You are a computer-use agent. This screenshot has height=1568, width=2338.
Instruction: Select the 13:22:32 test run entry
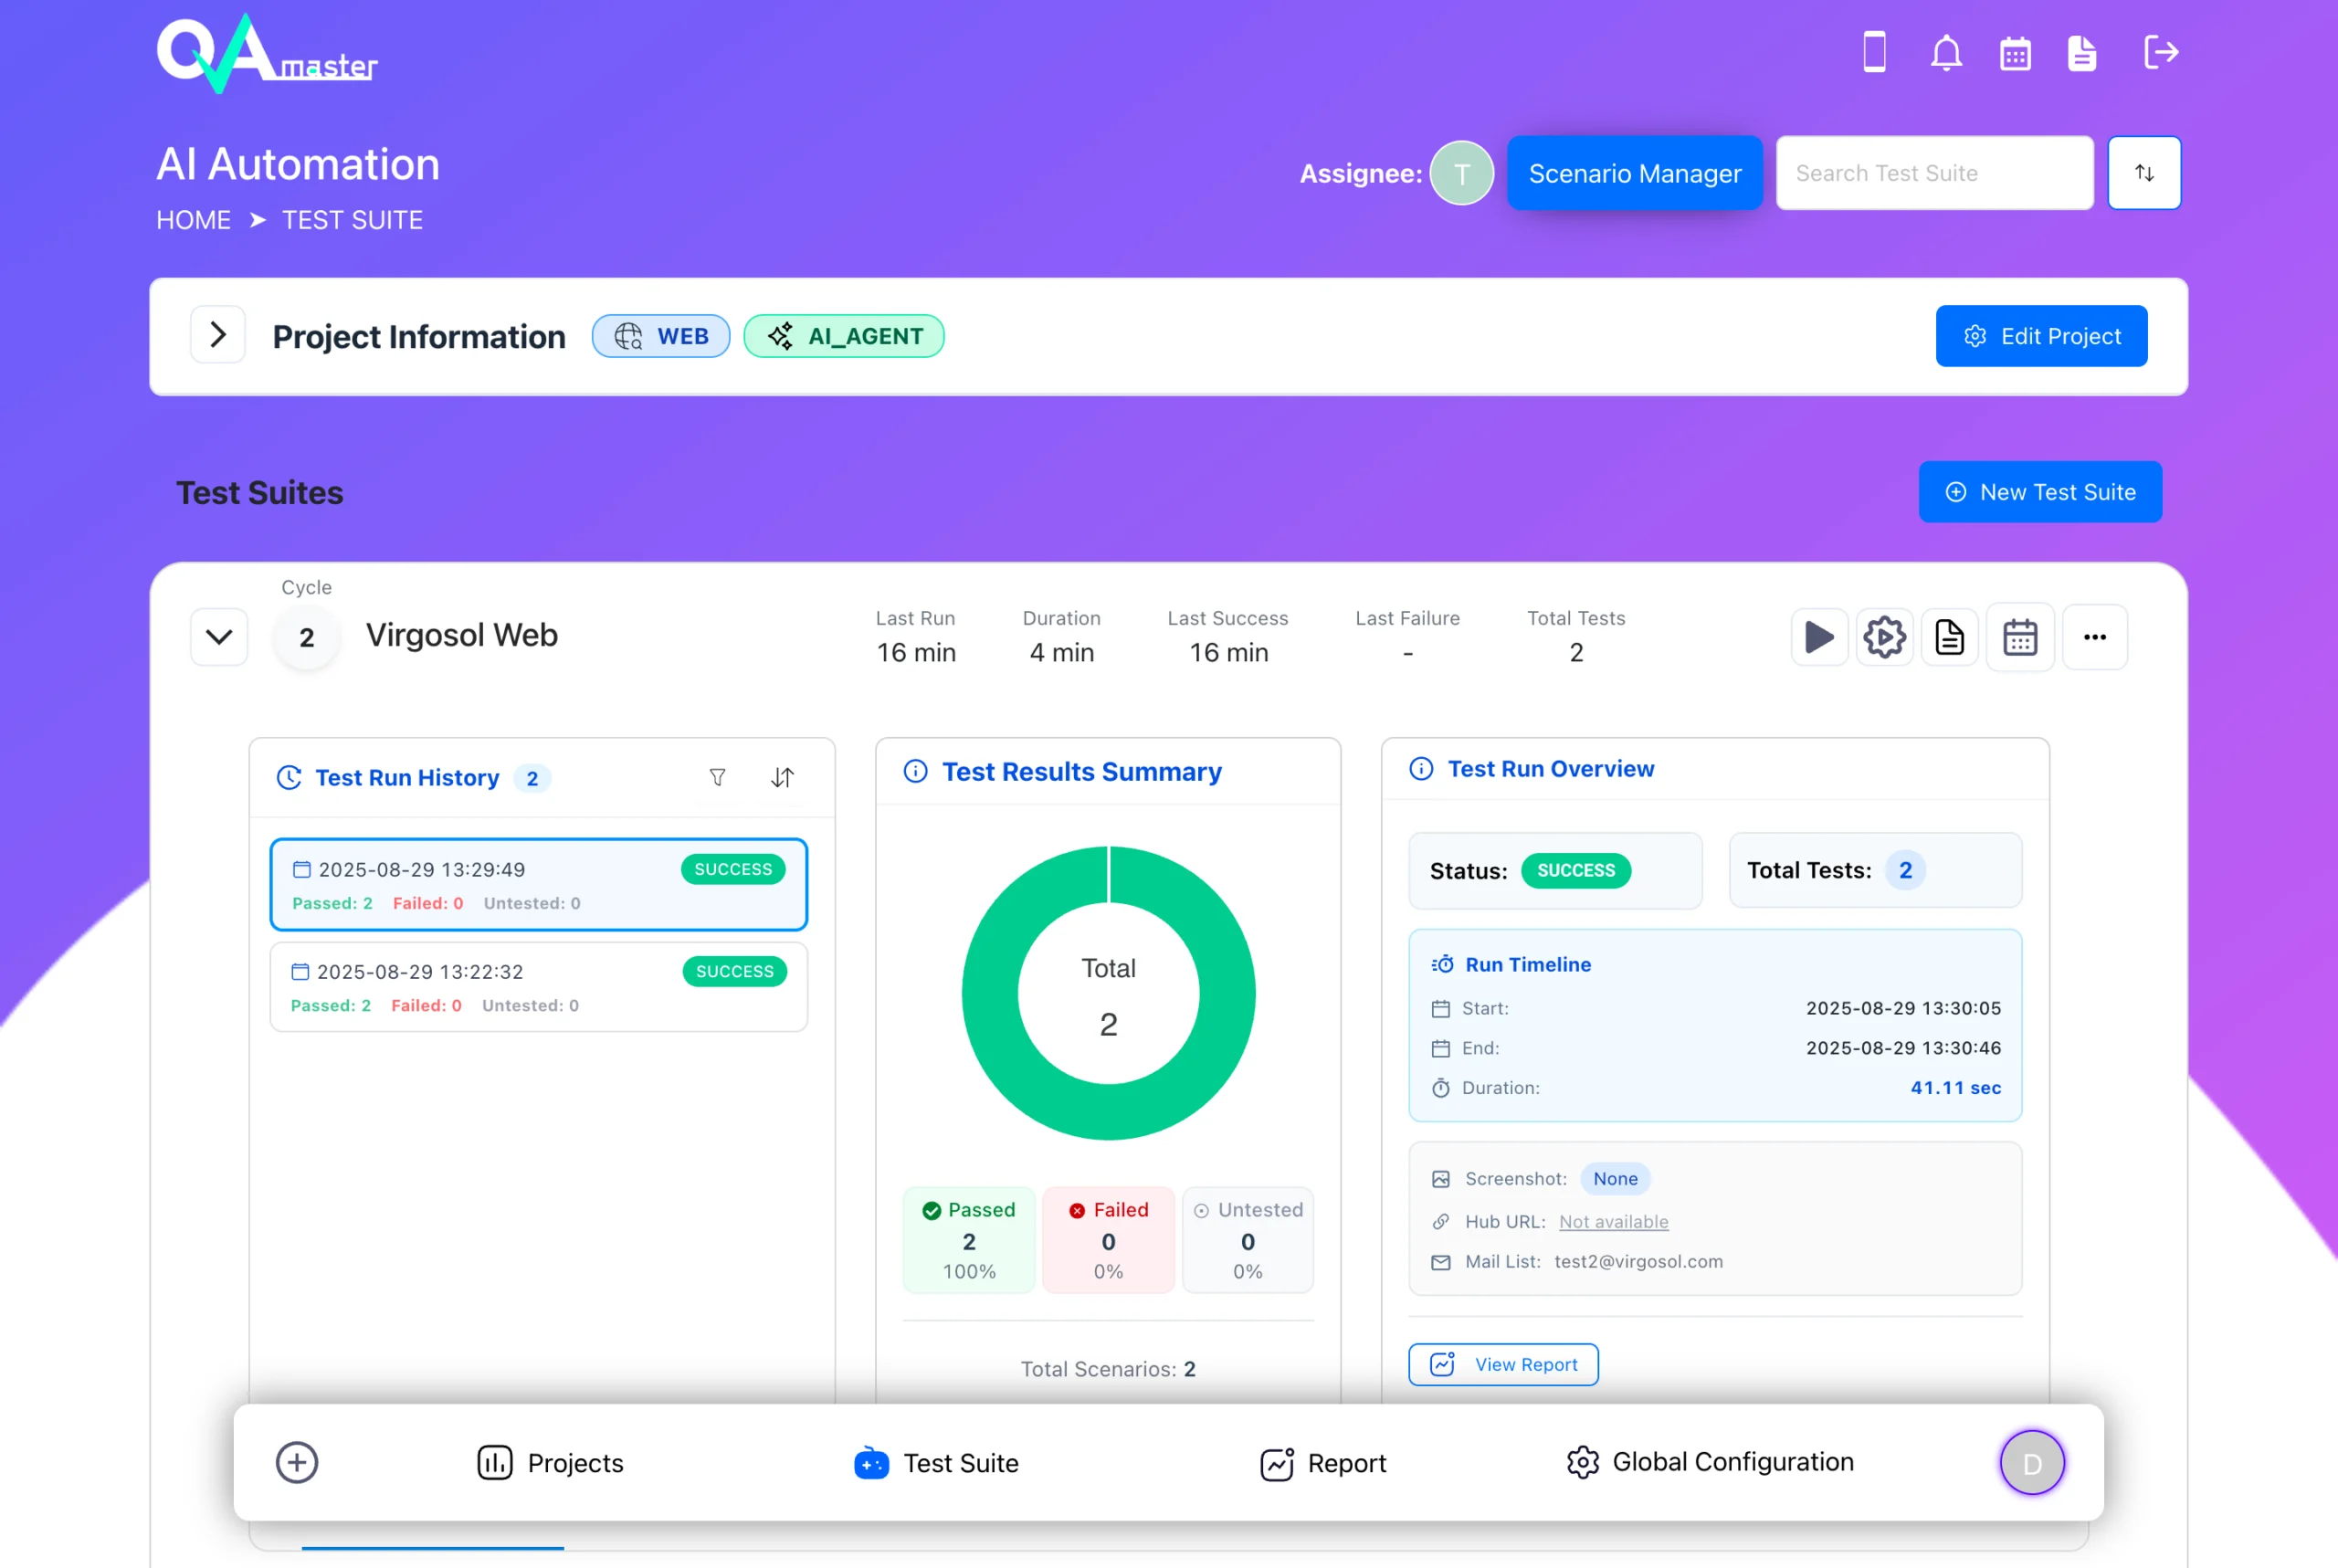[538, 987]
